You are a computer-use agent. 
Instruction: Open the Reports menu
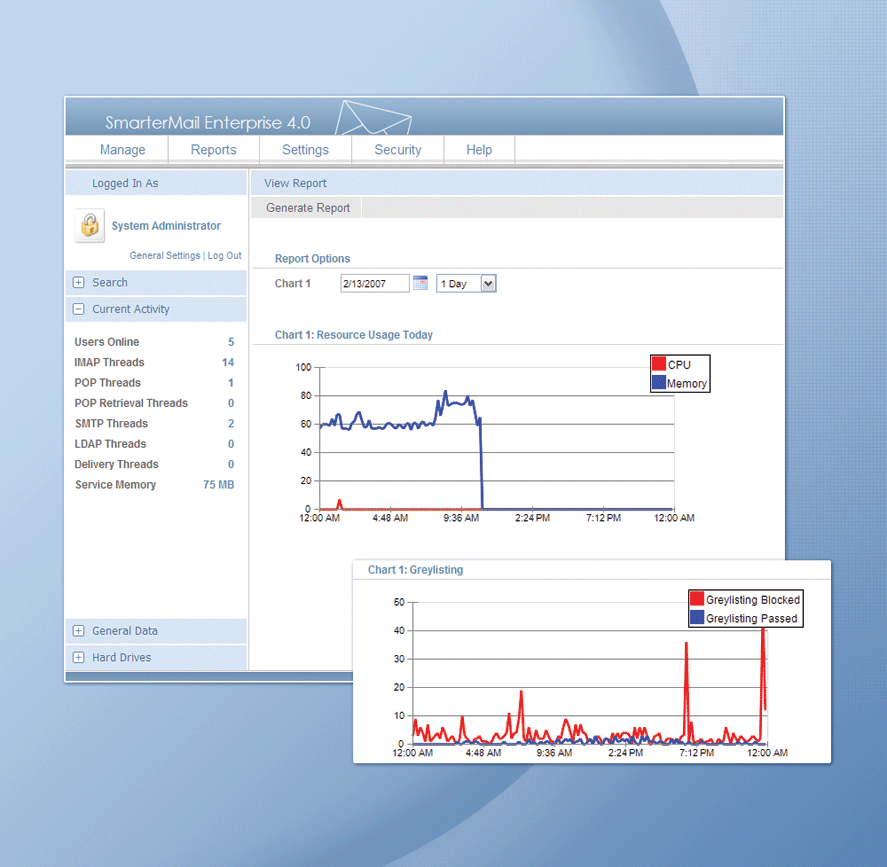tap(213, 150)
